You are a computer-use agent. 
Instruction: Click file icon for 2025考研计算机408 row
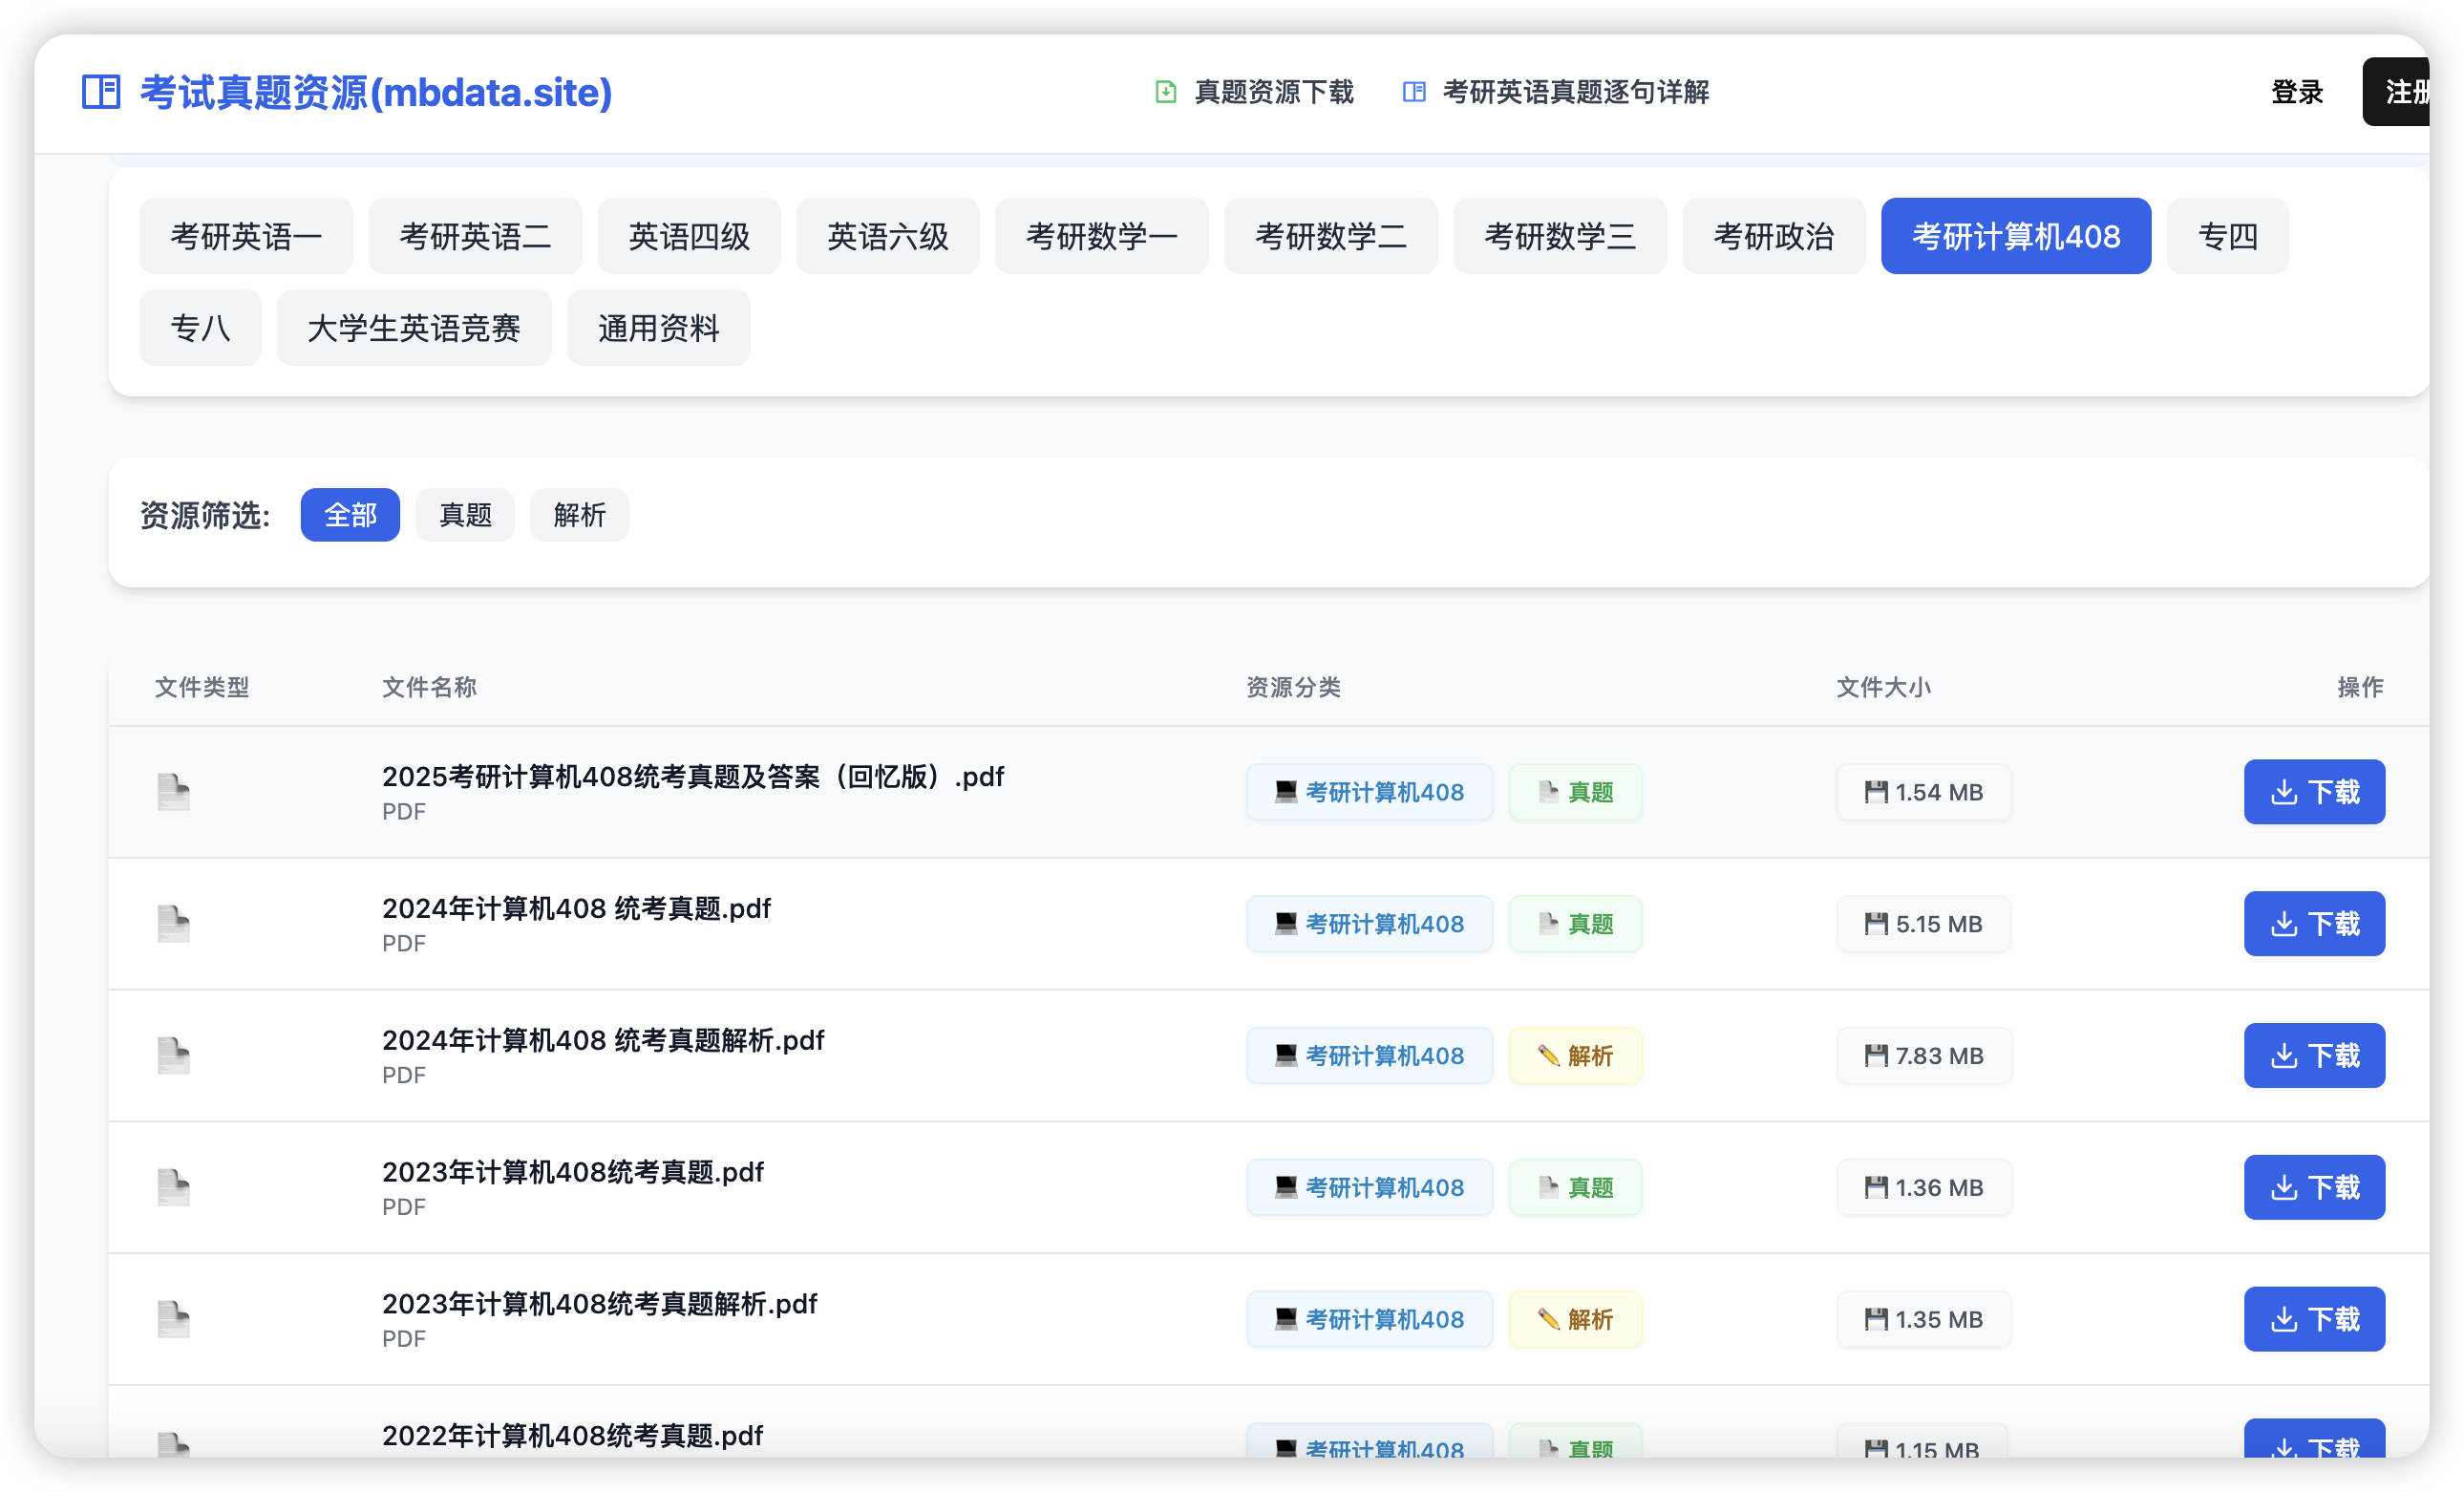coord(173,791)
